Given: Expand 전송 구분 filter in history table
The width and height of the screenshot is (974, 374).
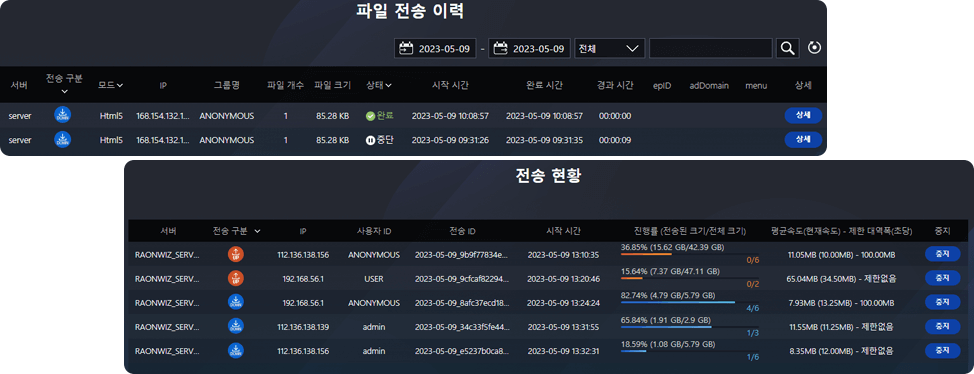Looking at the screenshot, I should (64, 92).
